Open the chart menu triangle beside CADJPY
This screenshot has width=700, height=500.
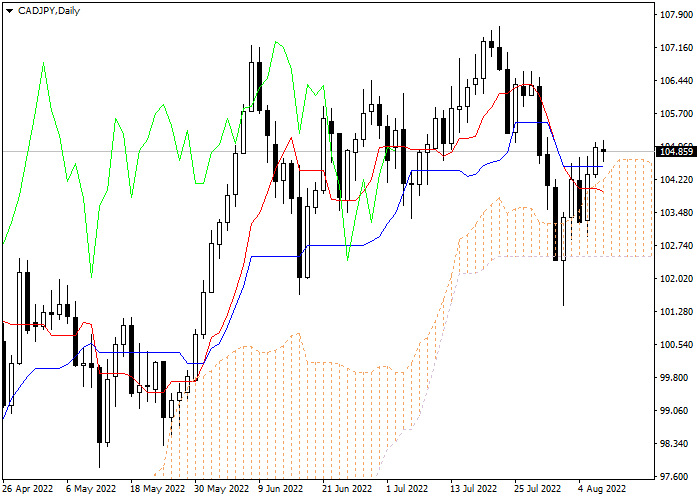(x=9, y=11)
